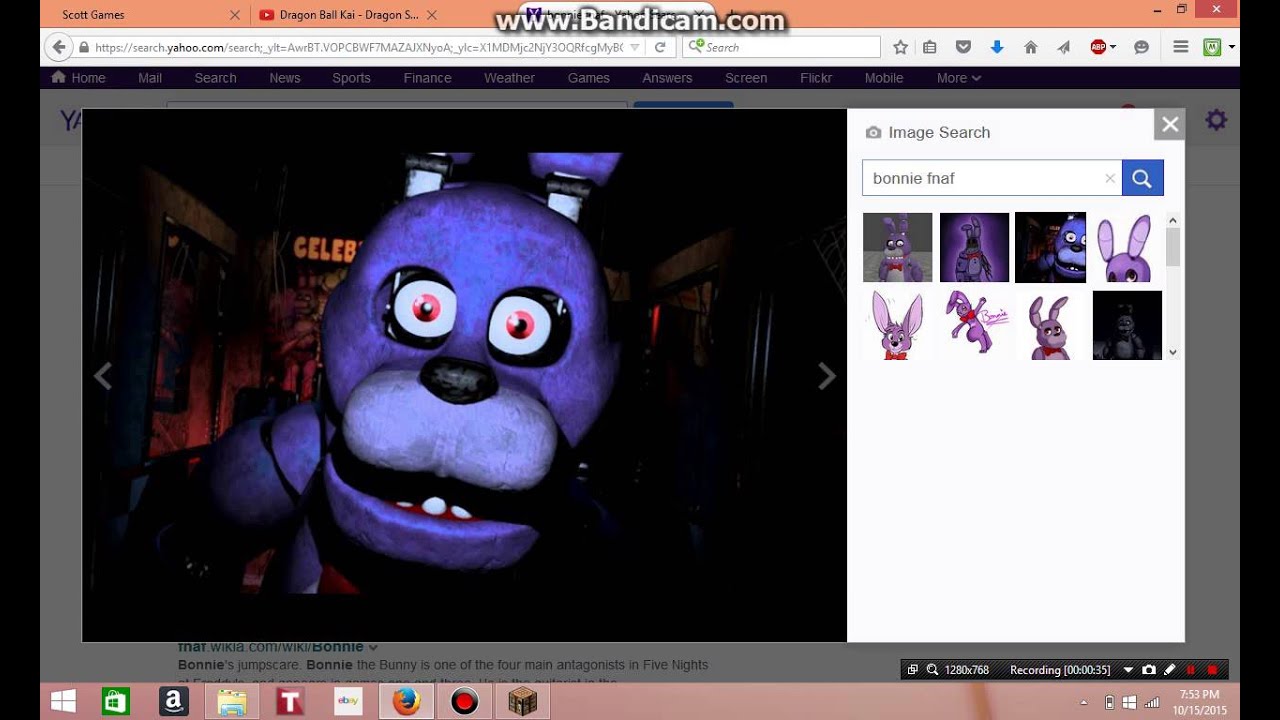Open the Yahoo settings gear icon
This screenshot has width=1280, height=720.
point(1216,120)
